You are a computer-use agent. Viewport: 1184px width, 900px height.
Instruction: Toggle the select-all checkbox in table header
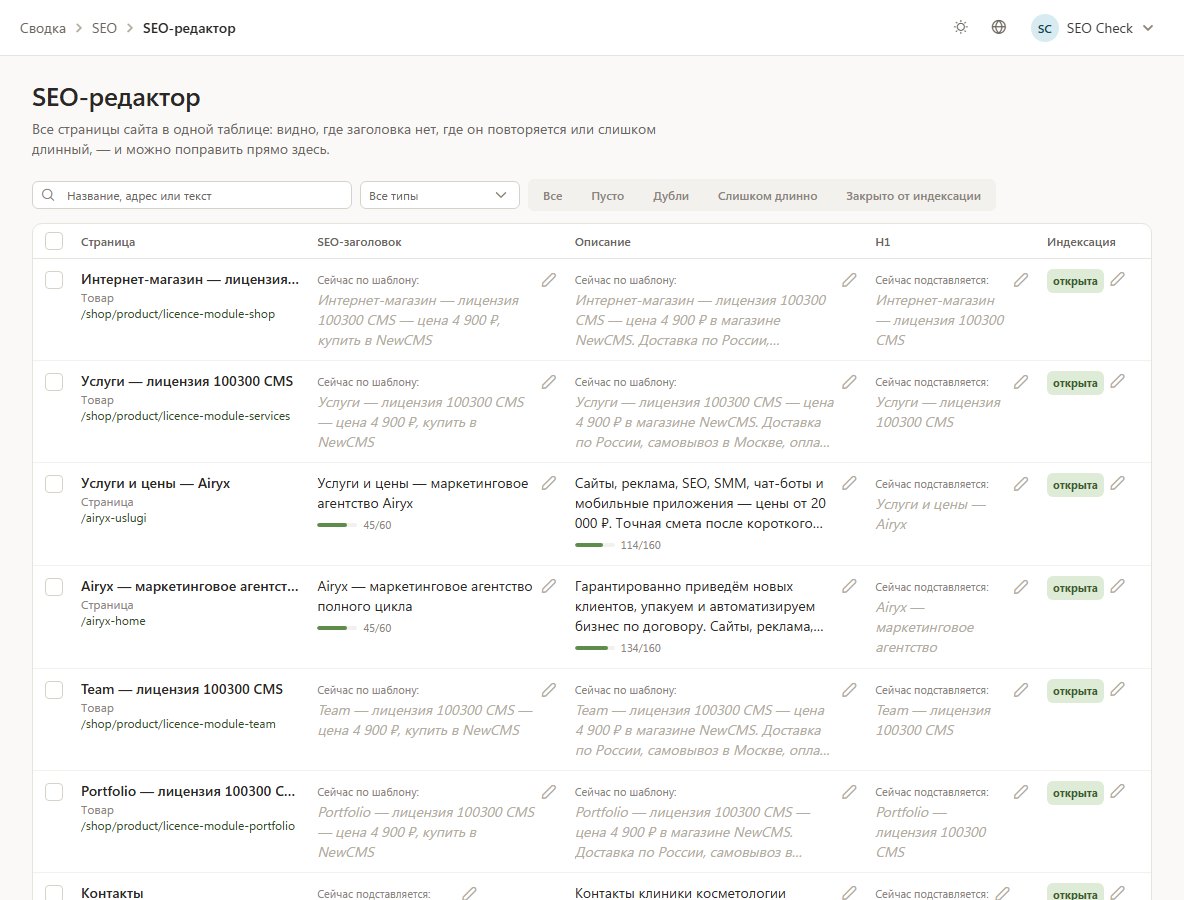(54, 241)
